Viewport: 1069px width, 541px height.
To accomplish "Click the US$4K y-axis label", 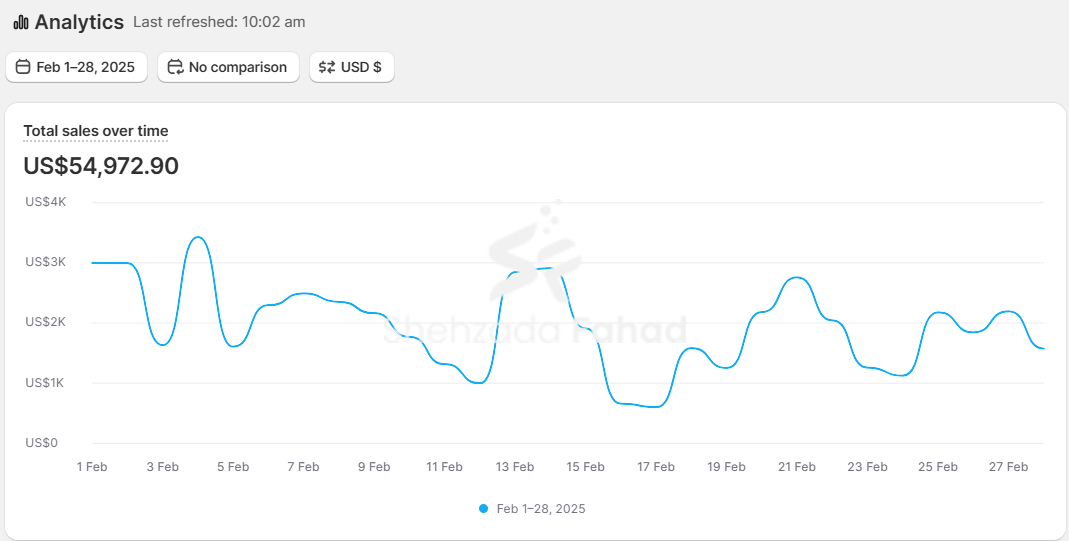I will click(46, 202).
